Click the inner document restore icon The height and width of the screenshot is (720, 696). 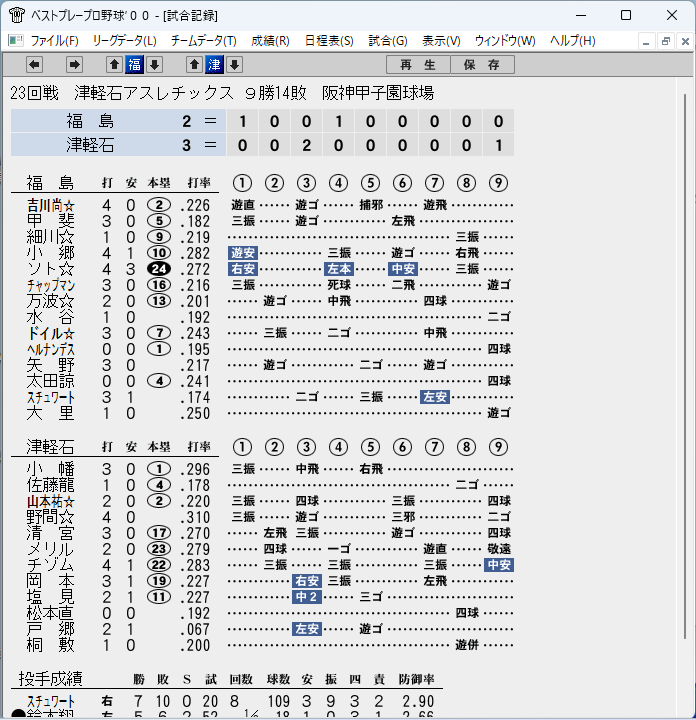pyautogui.click(x=666, y=41)
